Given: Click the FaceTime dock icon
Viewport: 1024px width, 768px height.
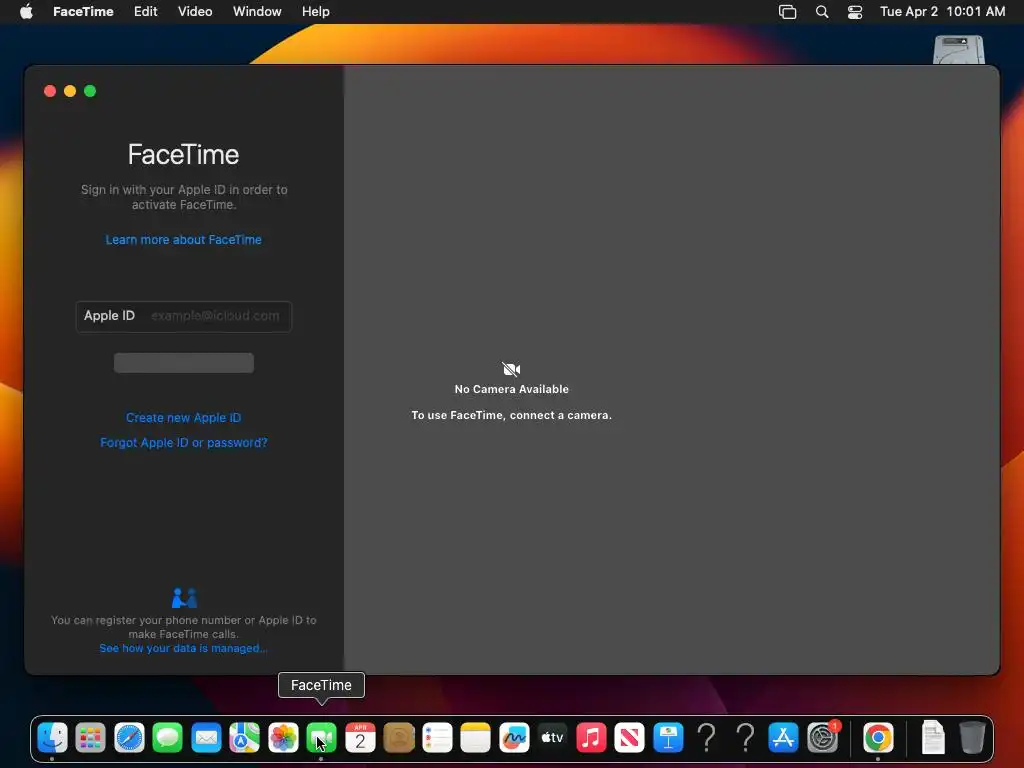Looking at the screenshot, I should (321, 738).
